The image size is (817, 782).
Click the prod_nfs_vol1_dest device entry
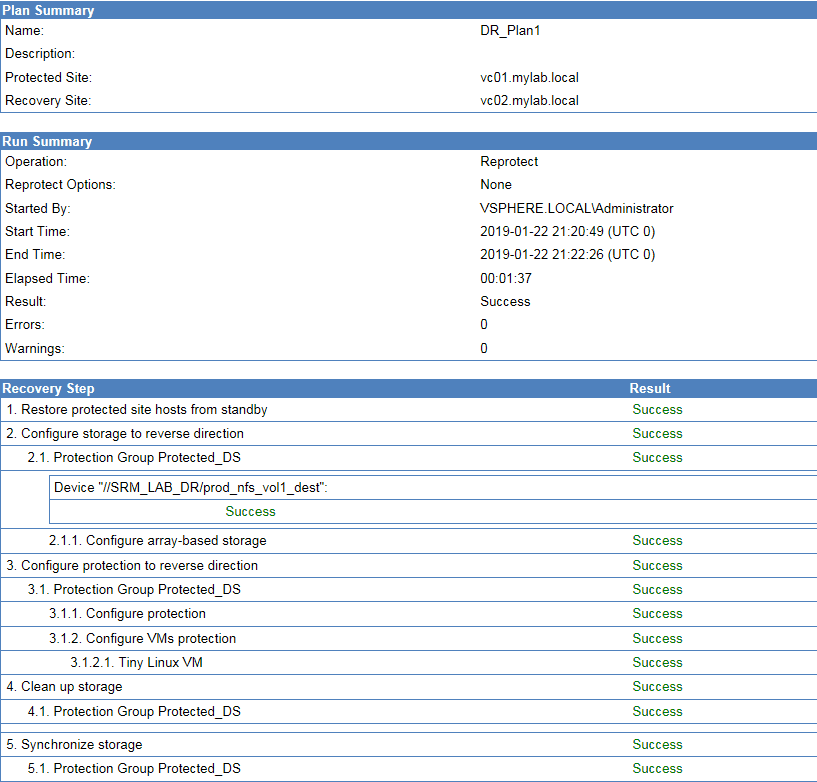[191, 487]
